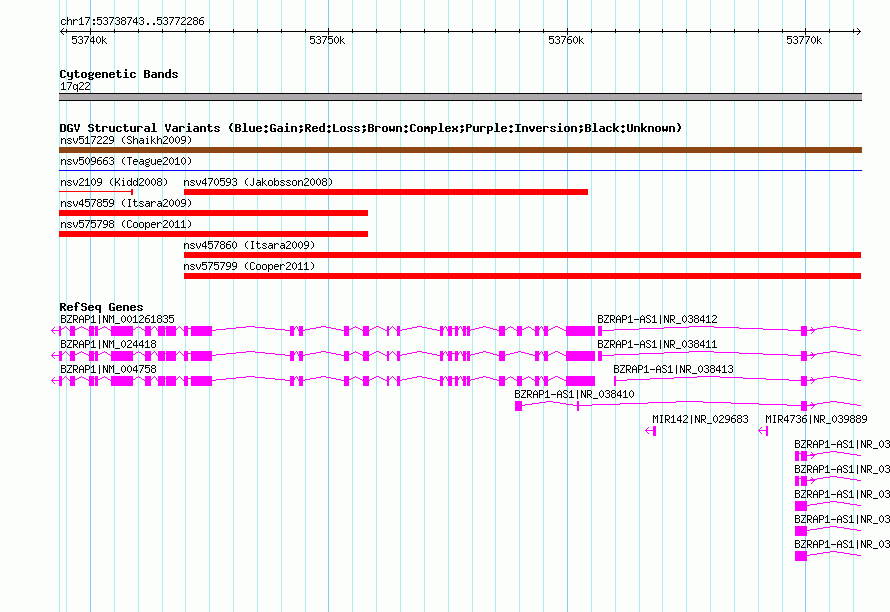
Task: Click the 53750k ruler label
Action: [x=327, y=40]
